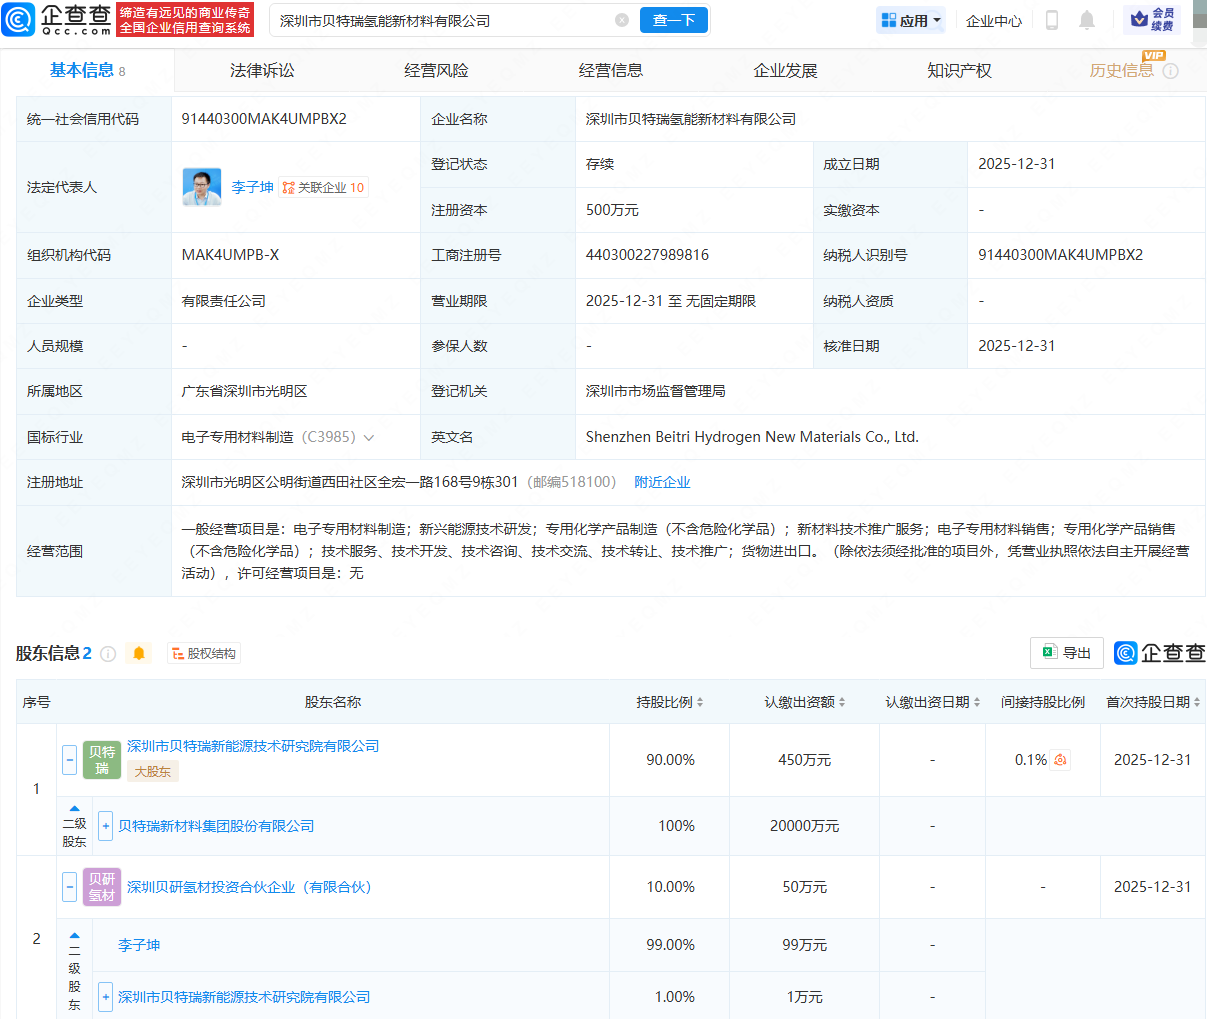Sort by 持股比例 column
1207x1019 pixels.
[669, 702]
